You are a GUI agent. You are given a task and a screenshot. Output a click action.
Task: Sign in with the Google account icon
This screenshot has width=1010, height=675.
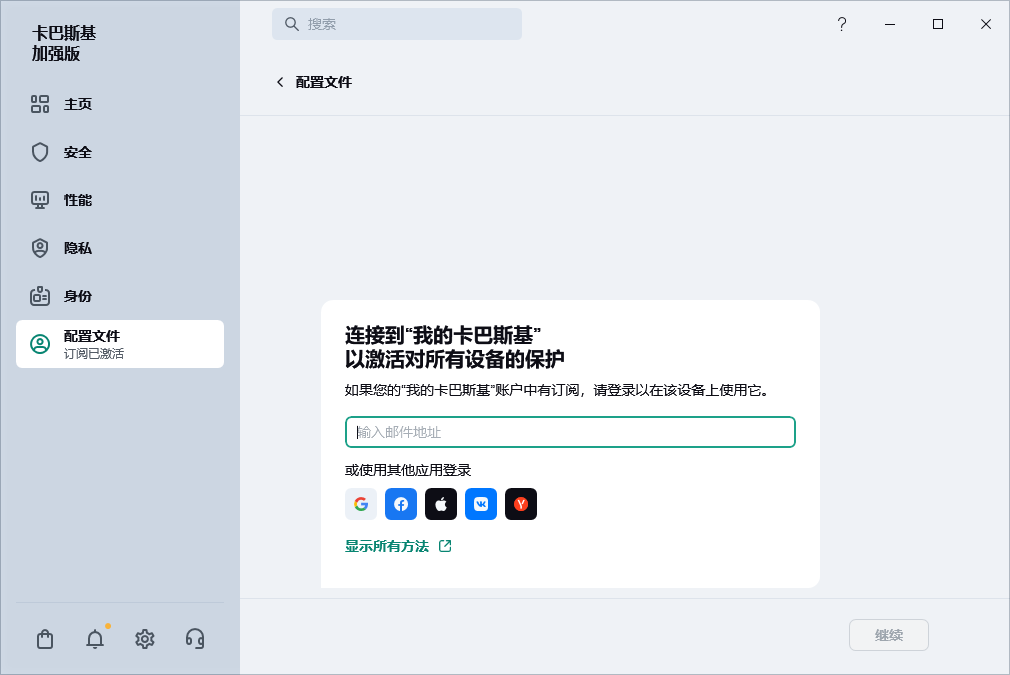(361, 504)
